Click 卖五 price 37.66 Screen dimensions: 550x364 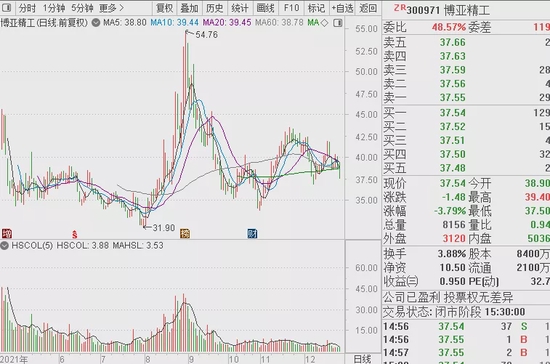(x=452, y=42)
